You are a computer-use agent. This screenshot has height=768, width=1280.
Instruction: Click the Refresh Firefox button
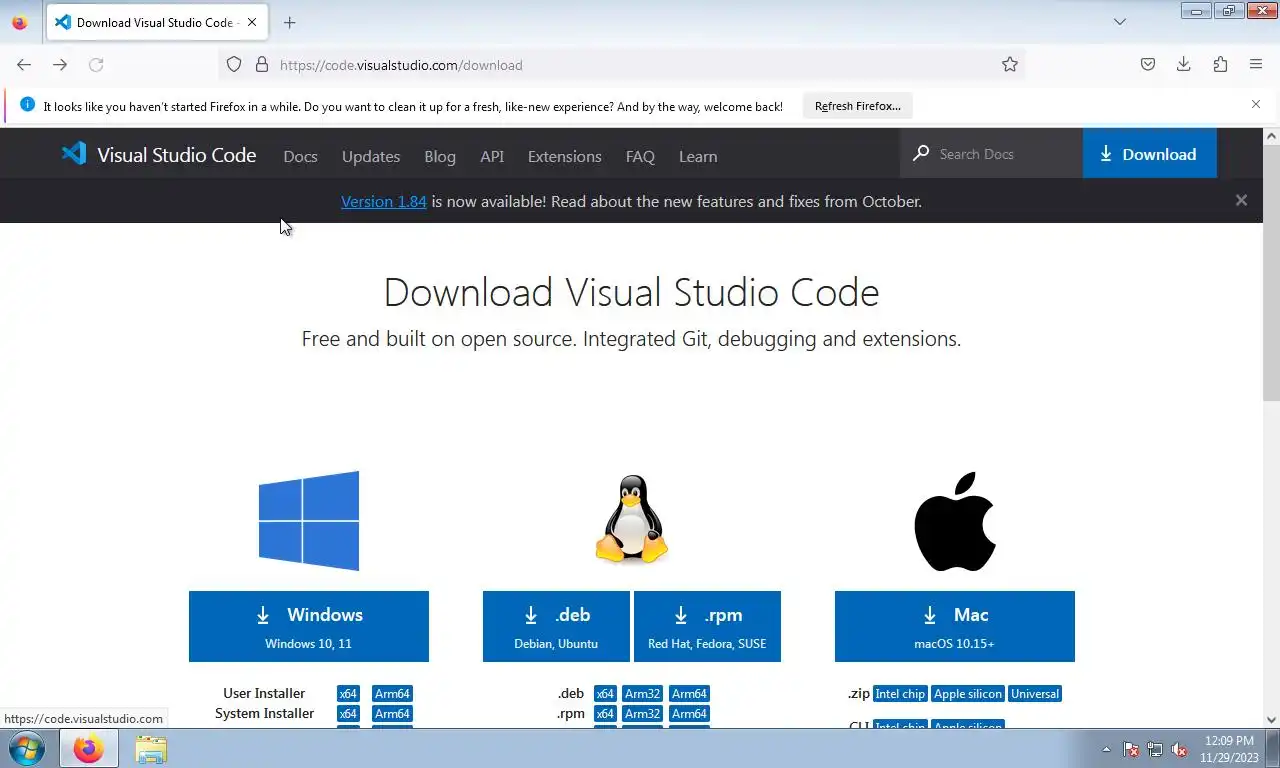pos(858,106)
